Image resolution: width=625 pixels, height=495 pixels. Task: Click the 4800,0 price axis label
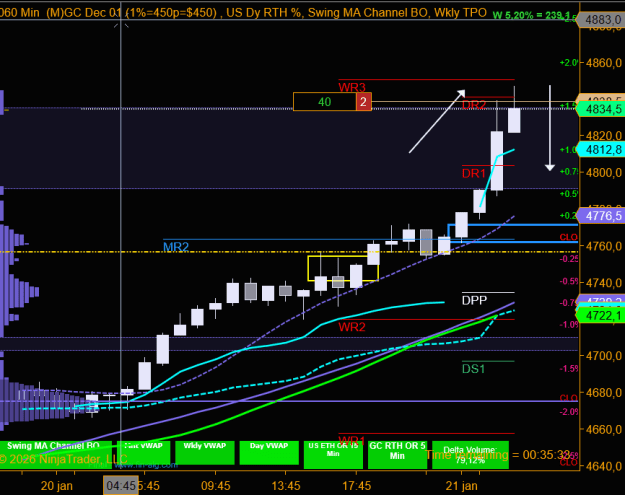point(604,173)
